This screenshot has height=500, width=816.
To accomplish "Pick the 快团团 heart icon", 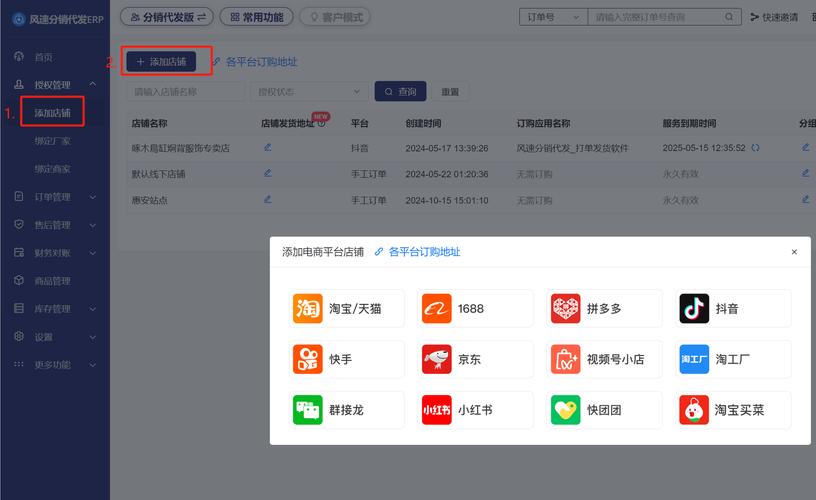I will tap(566, 410).
